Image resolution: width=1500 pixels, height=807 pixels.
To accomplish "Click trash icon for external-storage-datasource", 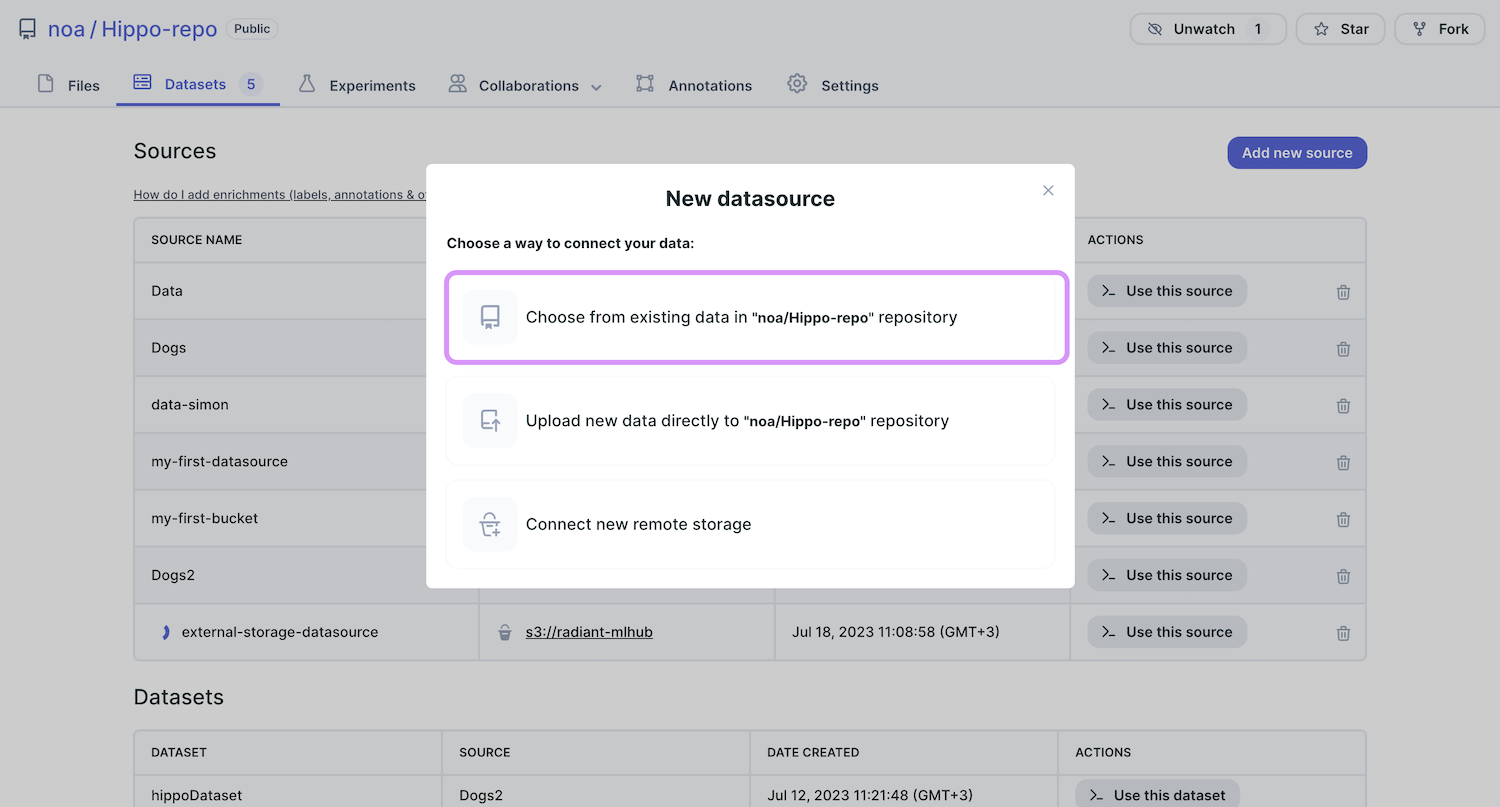I will [x=1343, y=633].
